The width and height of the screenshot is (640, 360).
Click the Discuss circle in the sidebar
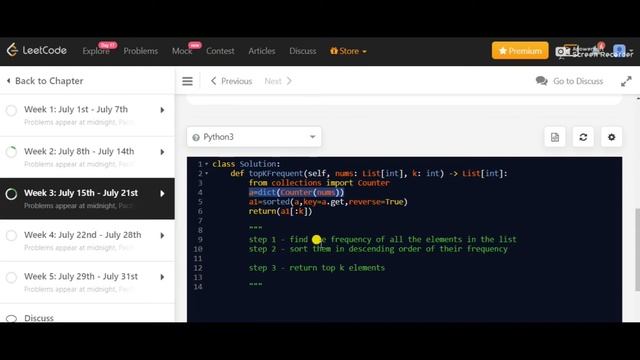[x=11, y=318]
